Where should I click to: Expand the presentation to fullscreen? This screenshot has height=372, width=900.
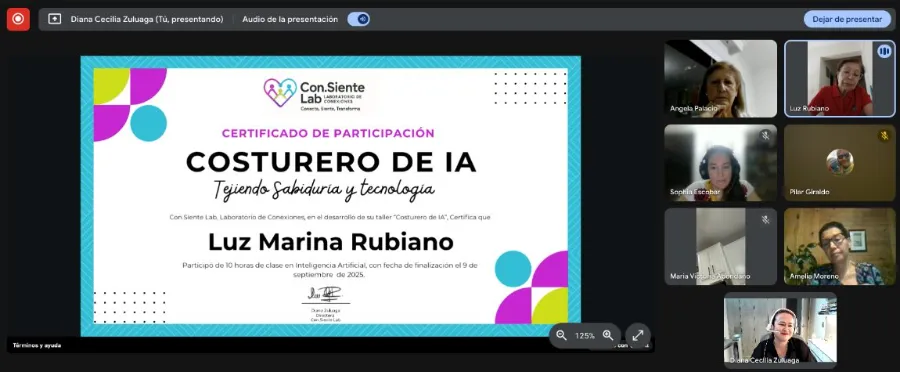point(638,336)
